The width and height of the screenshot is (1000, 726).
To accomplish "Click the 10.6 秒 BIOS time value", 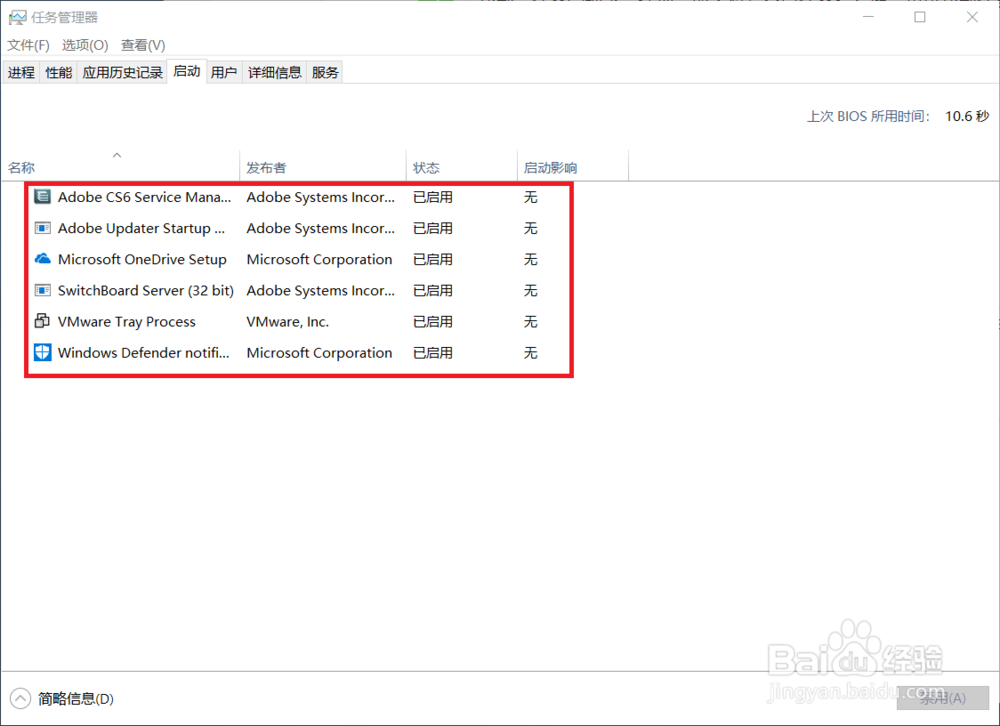I will [967, 116].
